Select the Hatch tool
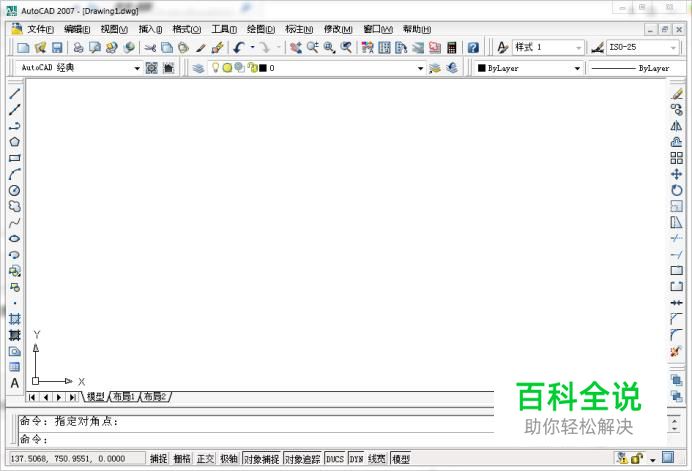Image resolution: width=692 pixels, height=471 pixels. (x=15, y=319)
